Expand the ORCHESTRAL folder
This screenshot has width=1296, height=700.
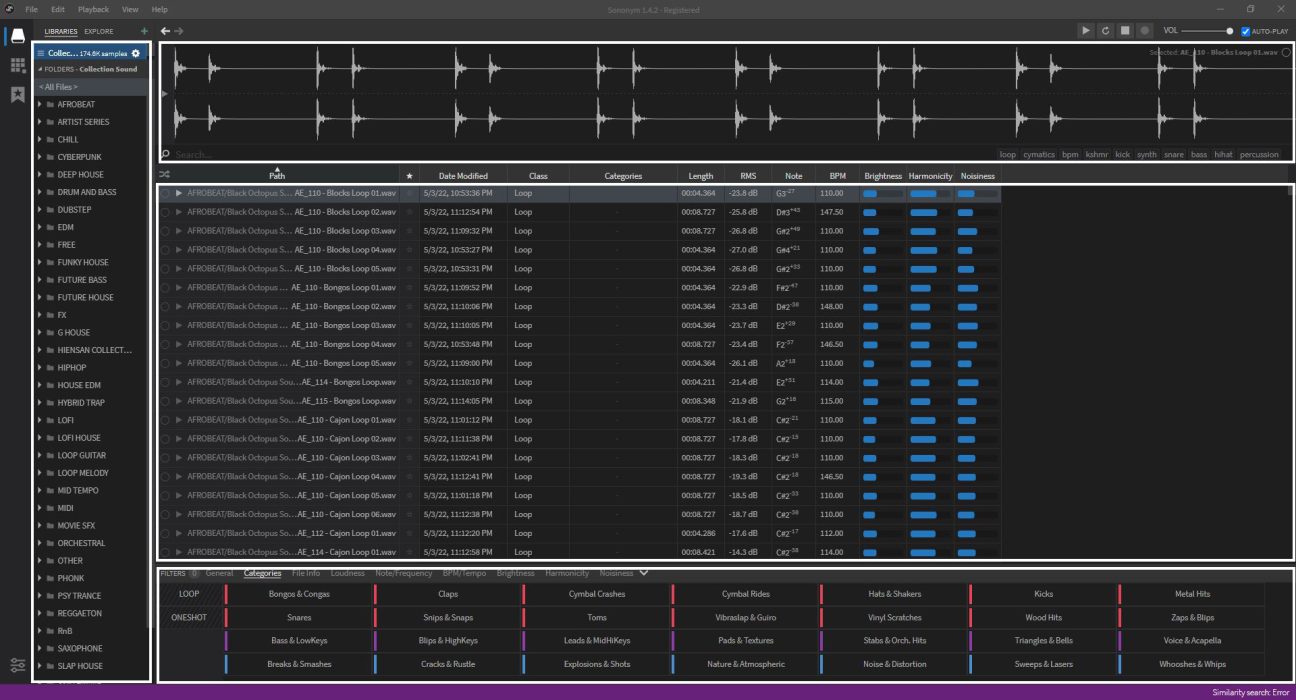tap(39, 543)
